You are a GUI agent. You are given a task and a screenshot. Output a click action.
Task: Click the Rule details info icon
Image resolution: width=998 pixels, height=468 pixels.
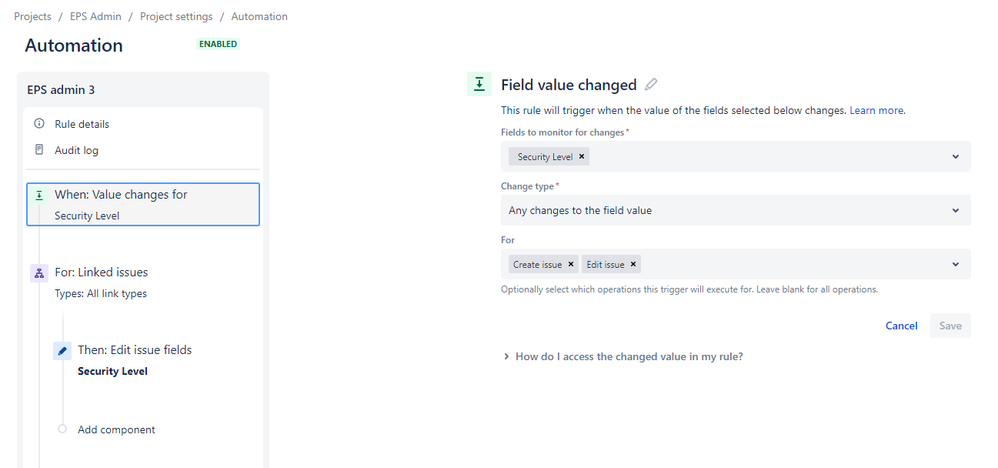[39, 124]
